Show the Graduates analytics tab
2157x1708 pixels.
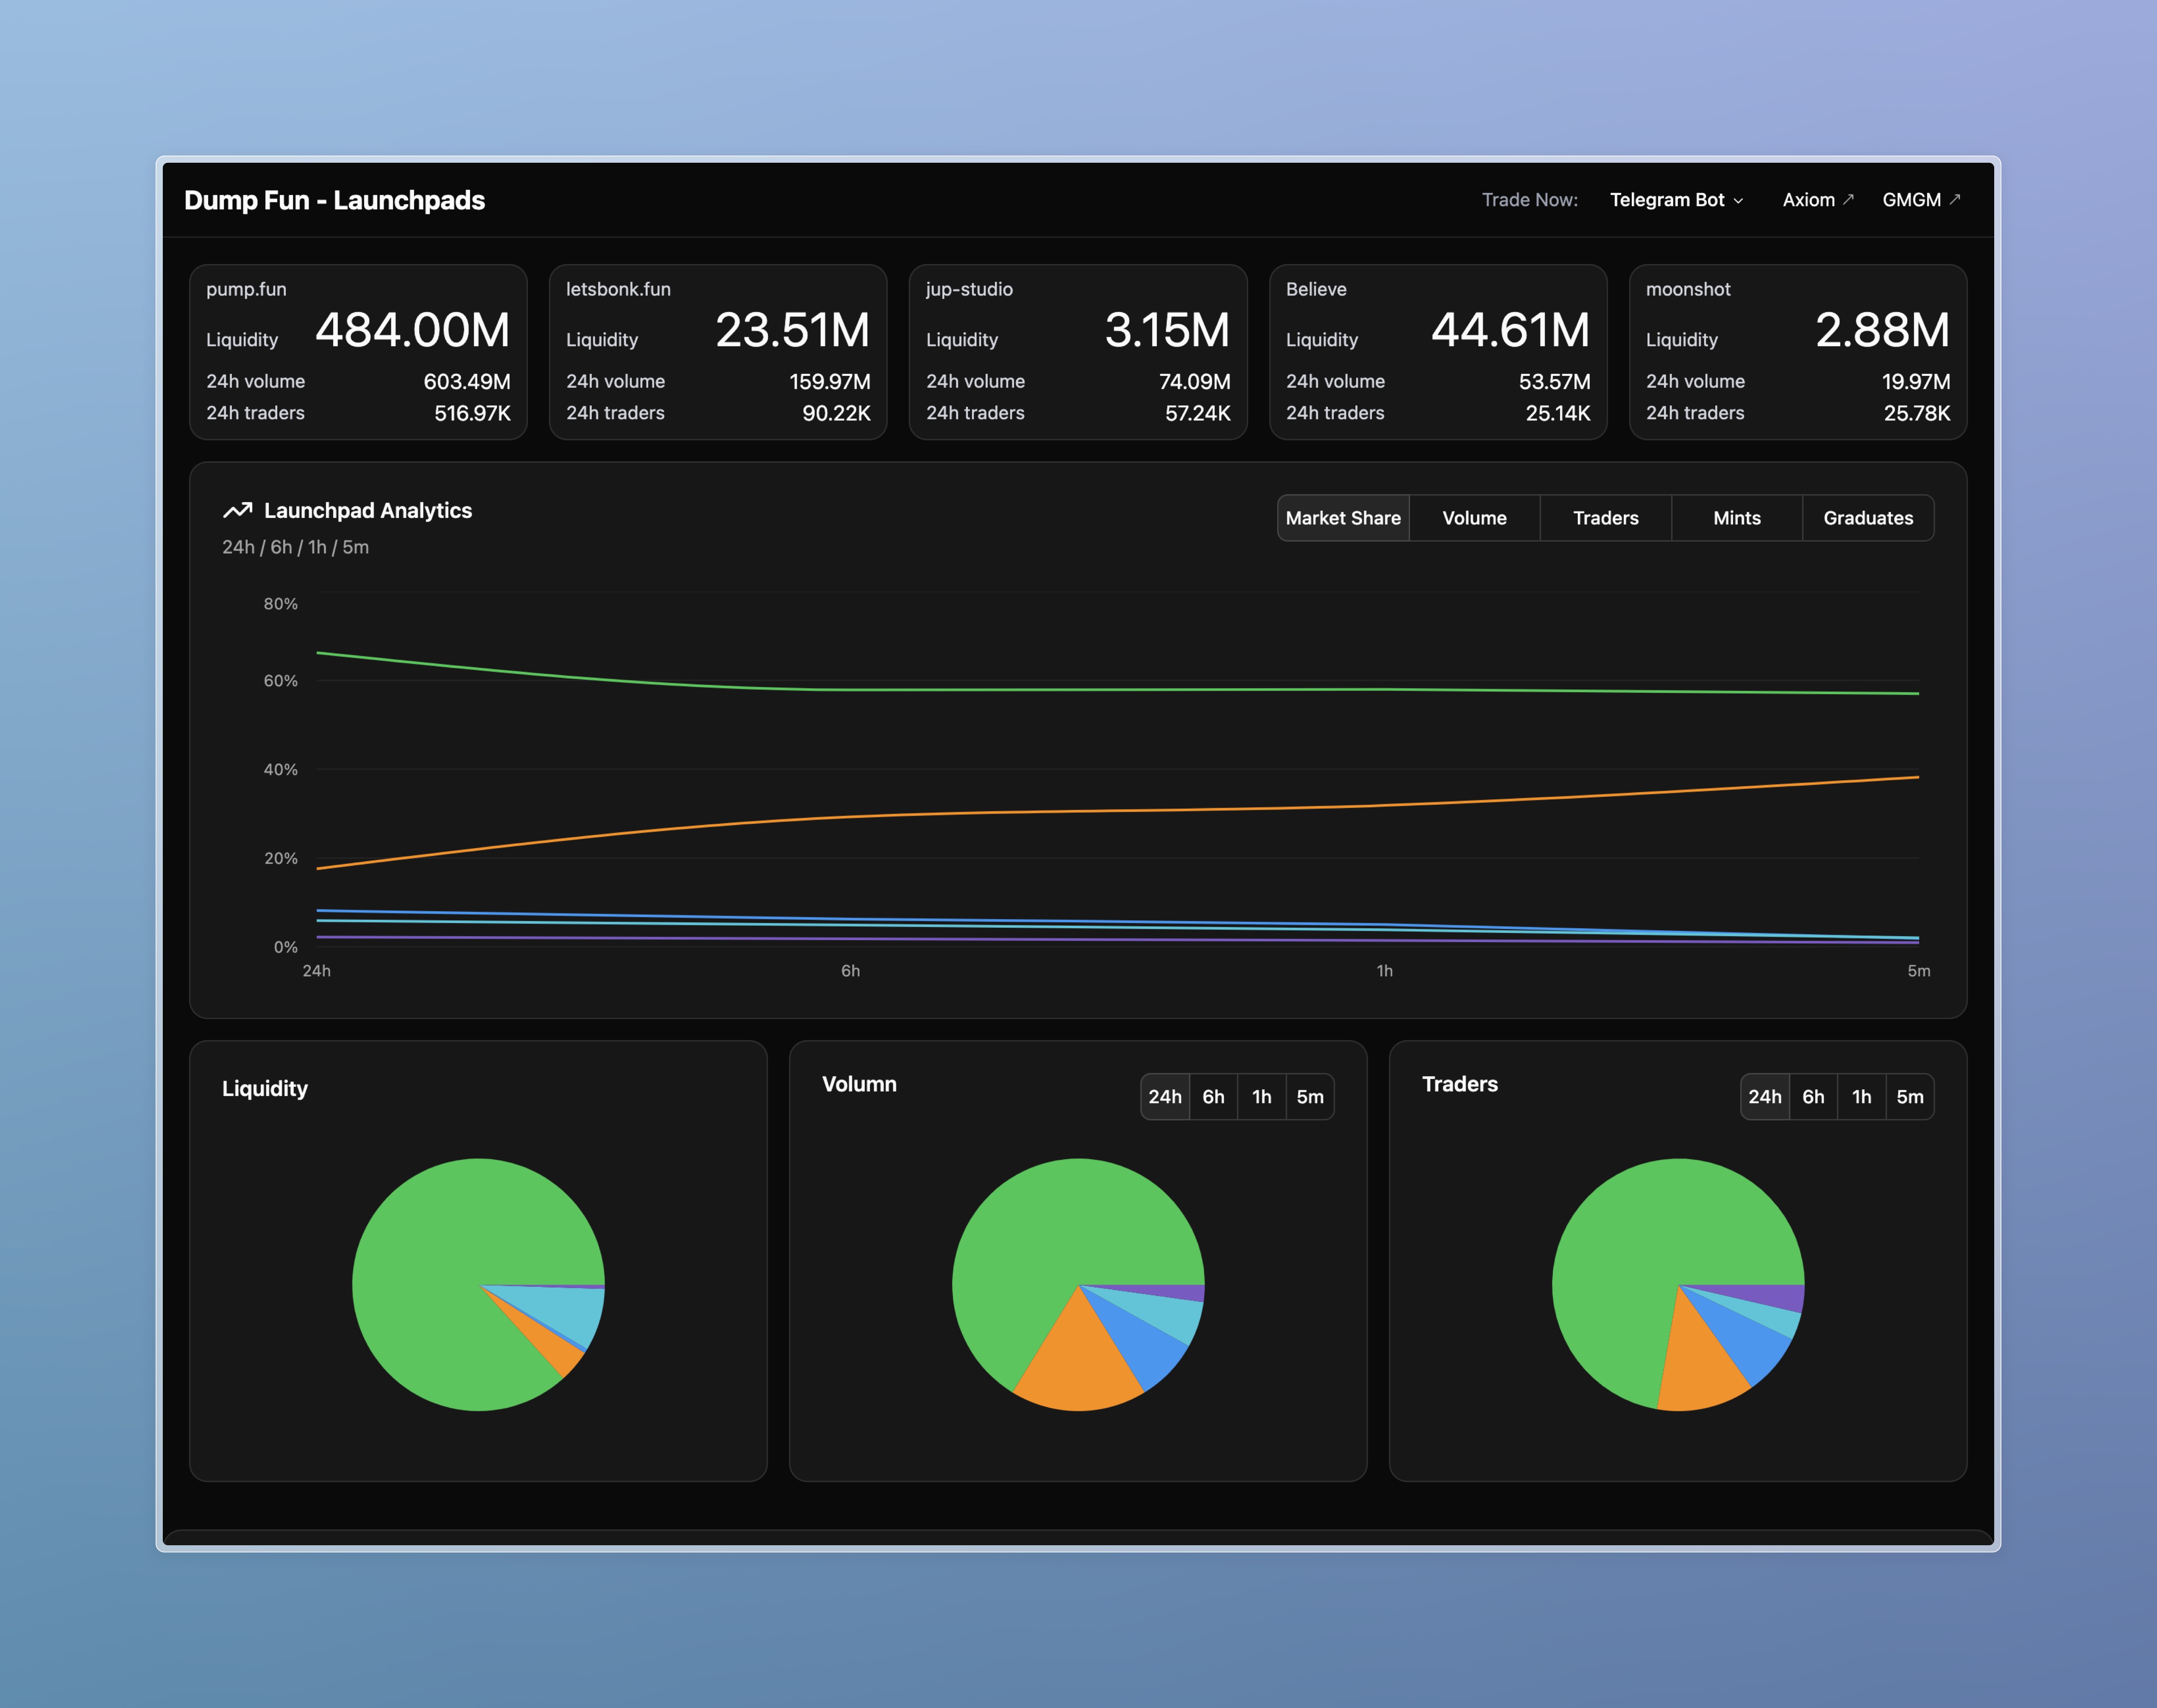pos(1867,518)
